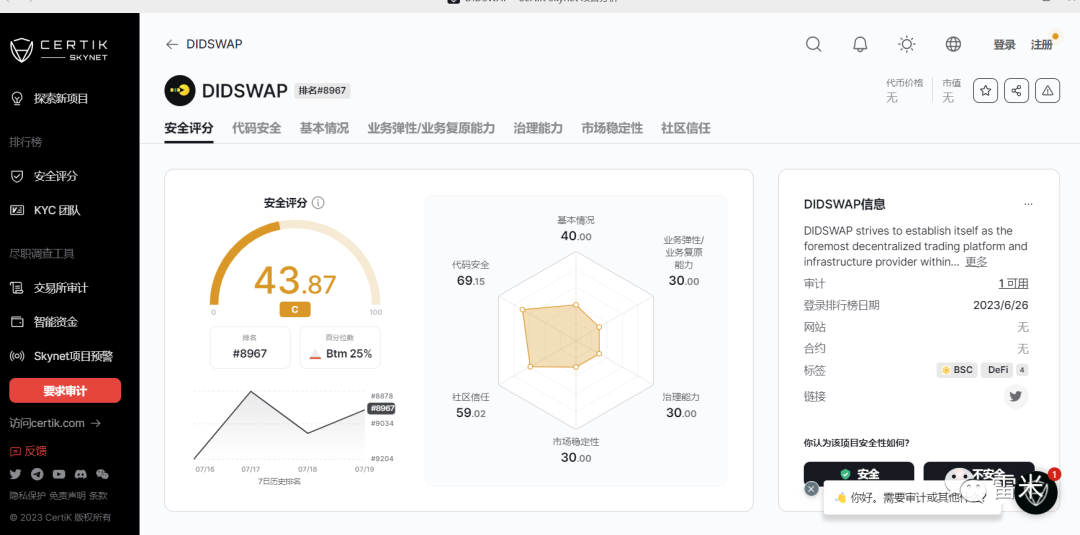Select the 安全评分 tab
1080x535 pixels.
coord(189,128)
